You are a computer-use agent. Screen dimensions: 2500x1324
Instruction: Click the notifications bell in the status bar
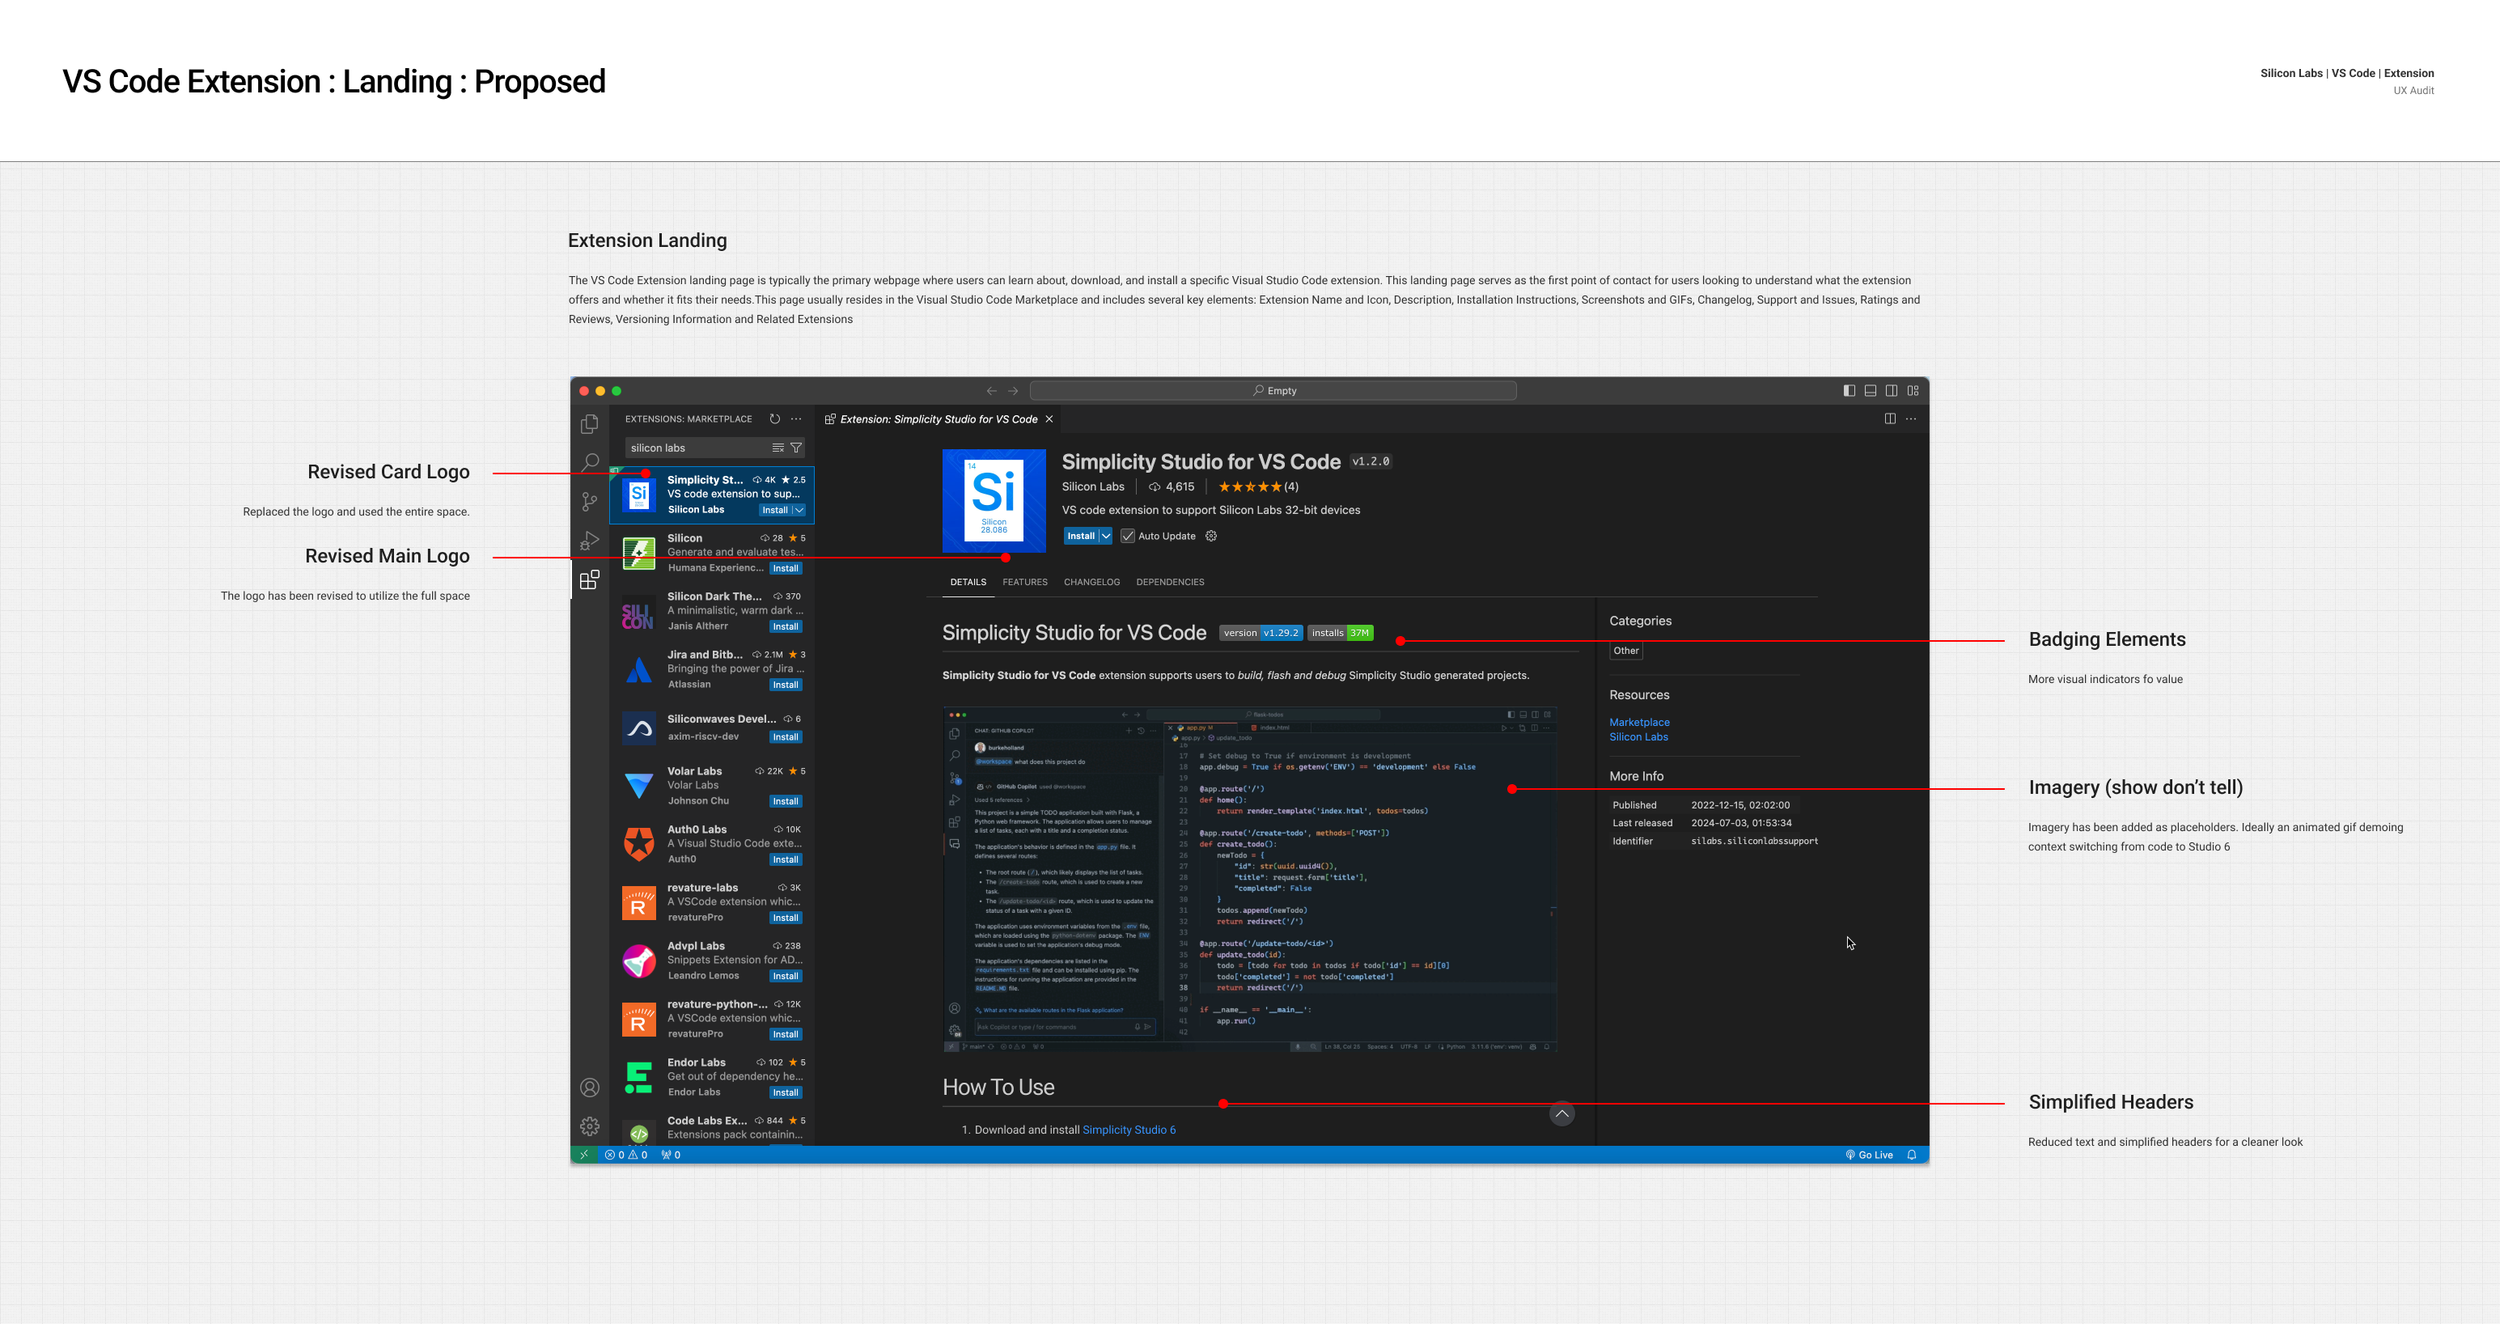tap(1912, 1155)
